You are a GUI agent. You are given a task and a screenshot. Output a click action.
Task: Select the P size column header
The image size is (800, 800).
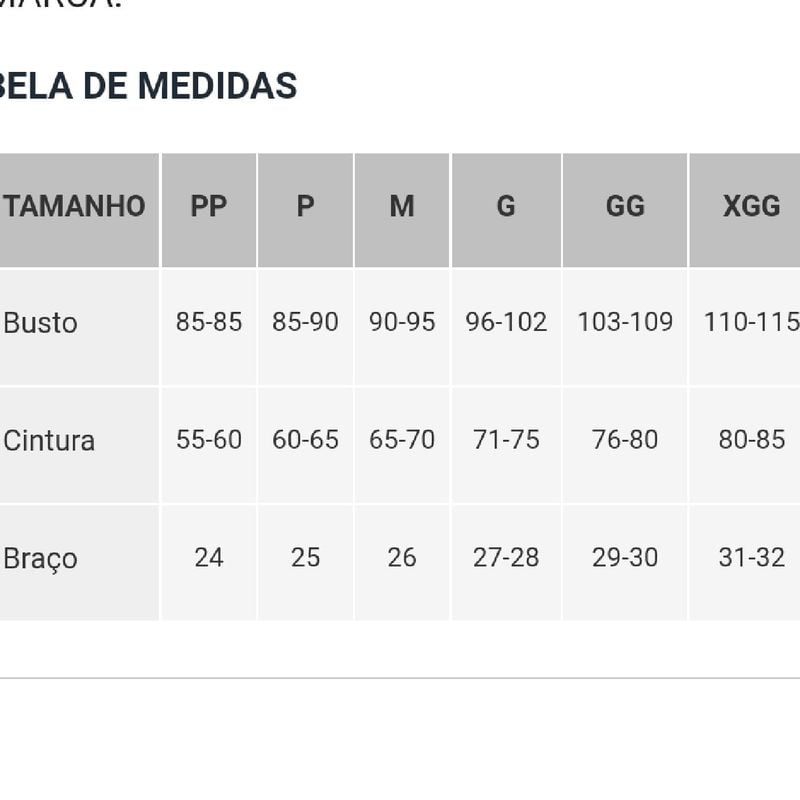pos(305,210)
